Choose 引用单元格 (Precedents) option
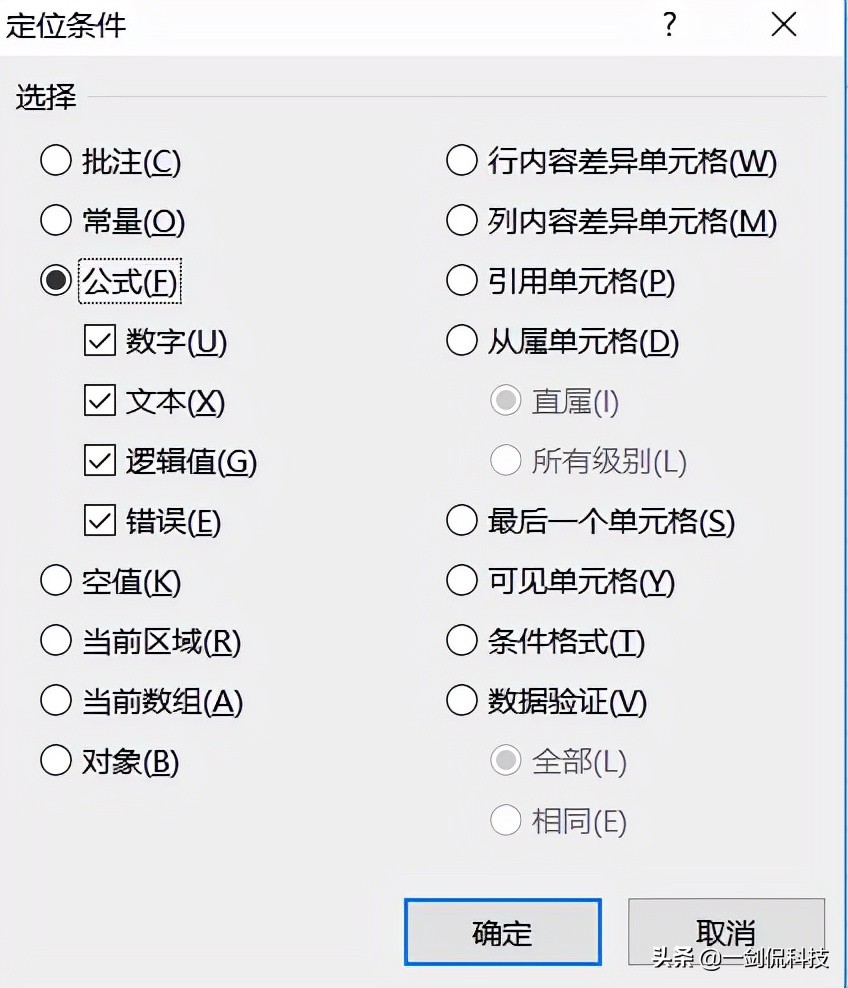Image resolution: width=848 pixels, height=988 pixels. pyautogui.click(x=461, y=281)
